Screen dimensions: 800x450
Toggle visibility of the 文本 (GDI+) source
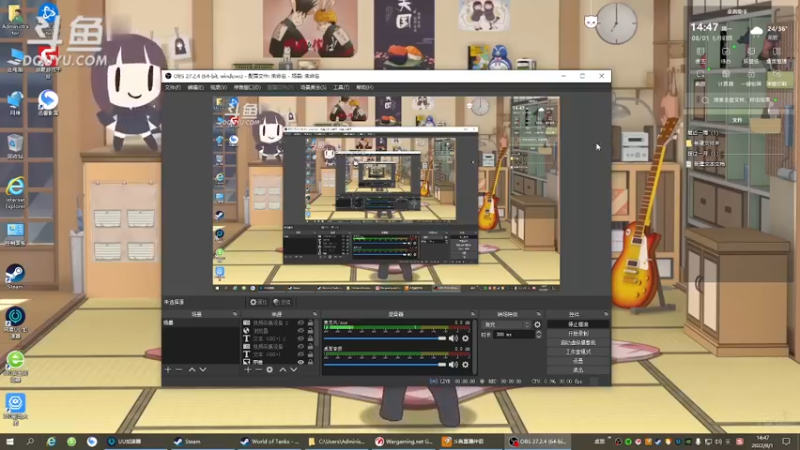tap(301, 354)
